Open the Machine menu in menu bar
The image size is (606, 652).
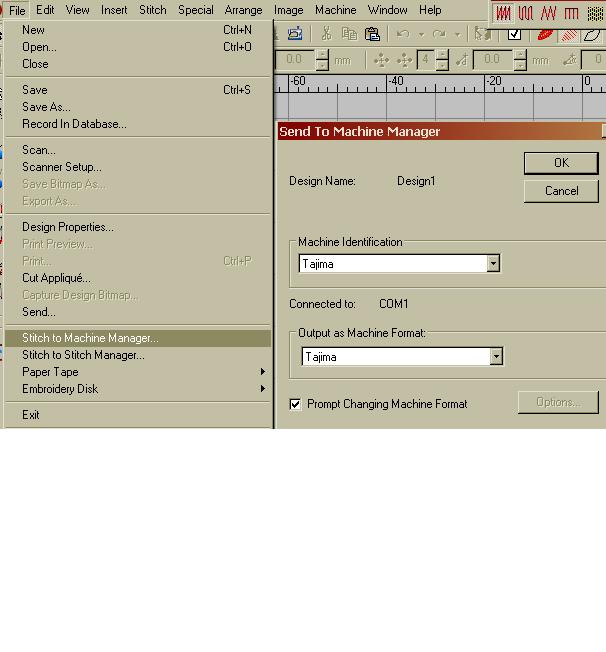pyautogui.click(x=335, y=10)
